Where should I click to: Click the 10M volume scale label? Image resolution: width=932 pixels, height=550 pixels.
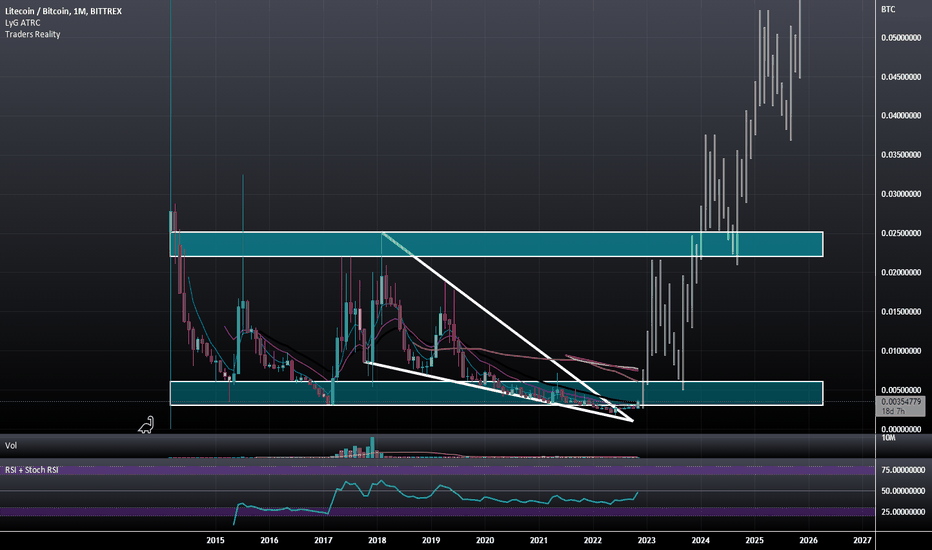888,438
